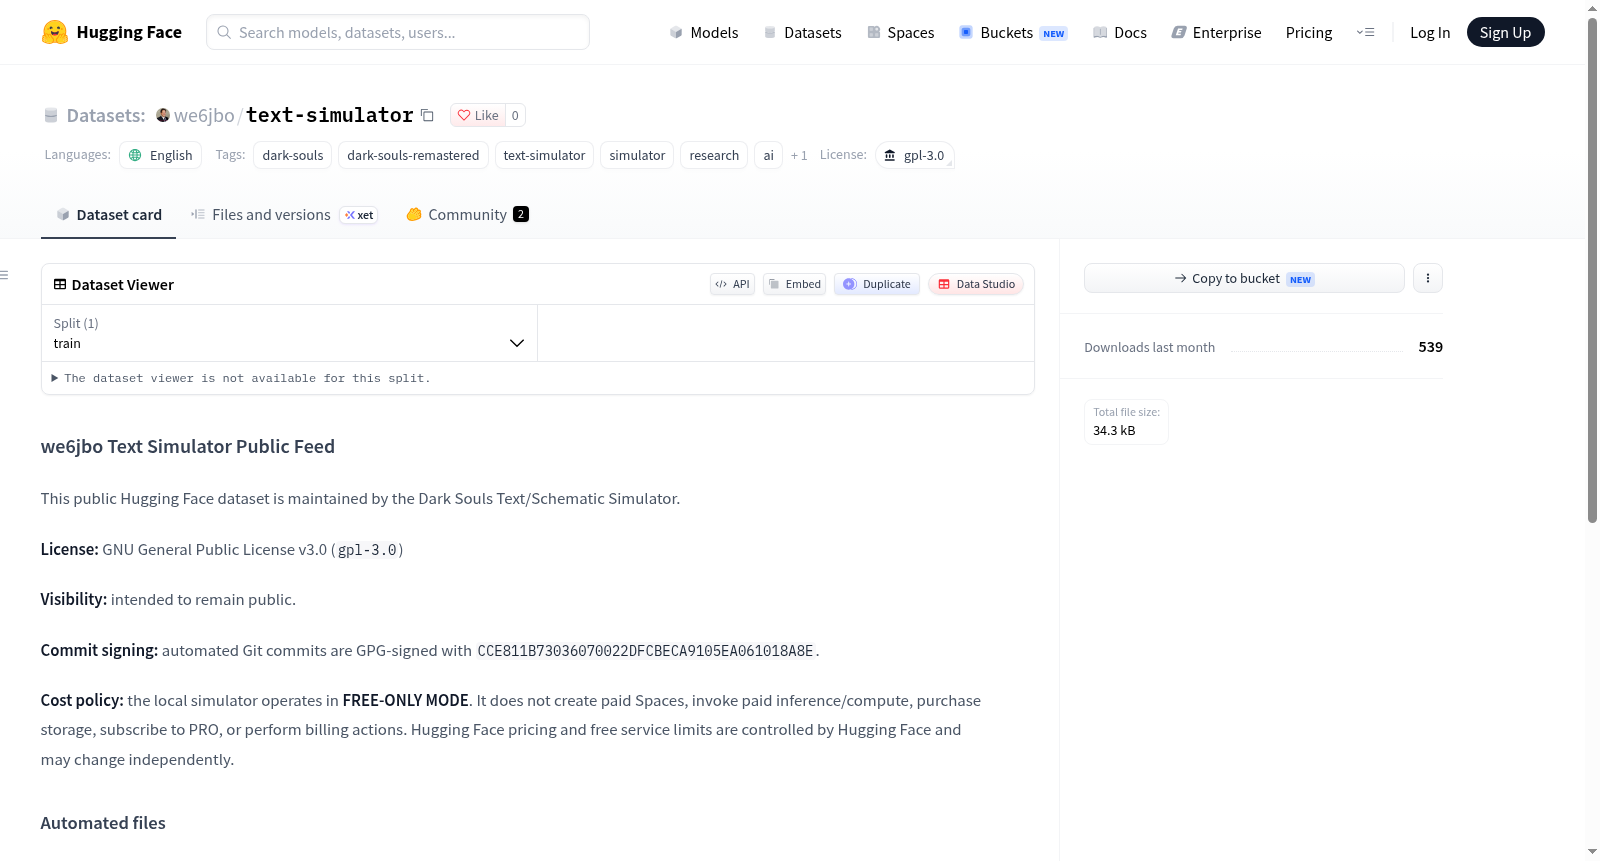Open Data Studio

coord(976,284)
